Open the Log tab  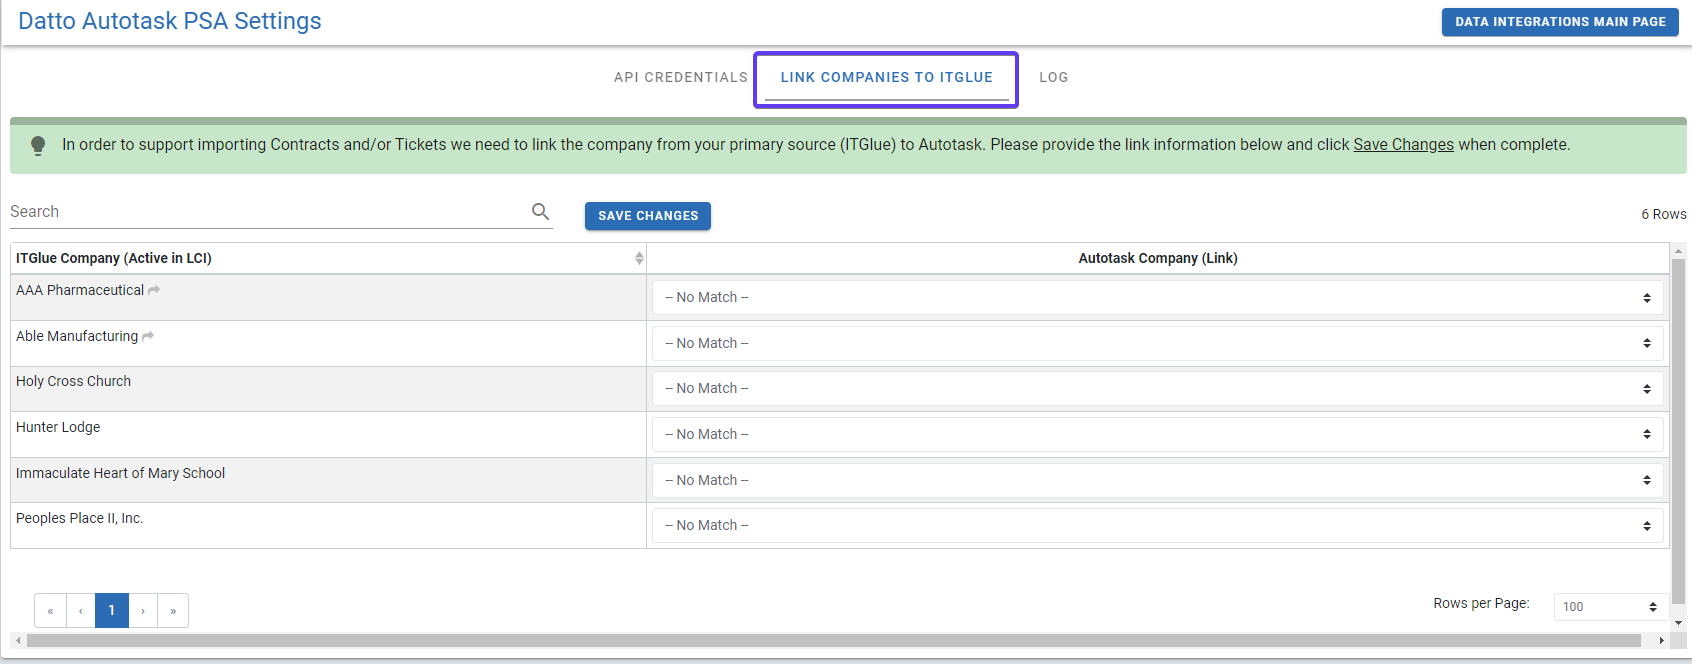[1054, 77]
